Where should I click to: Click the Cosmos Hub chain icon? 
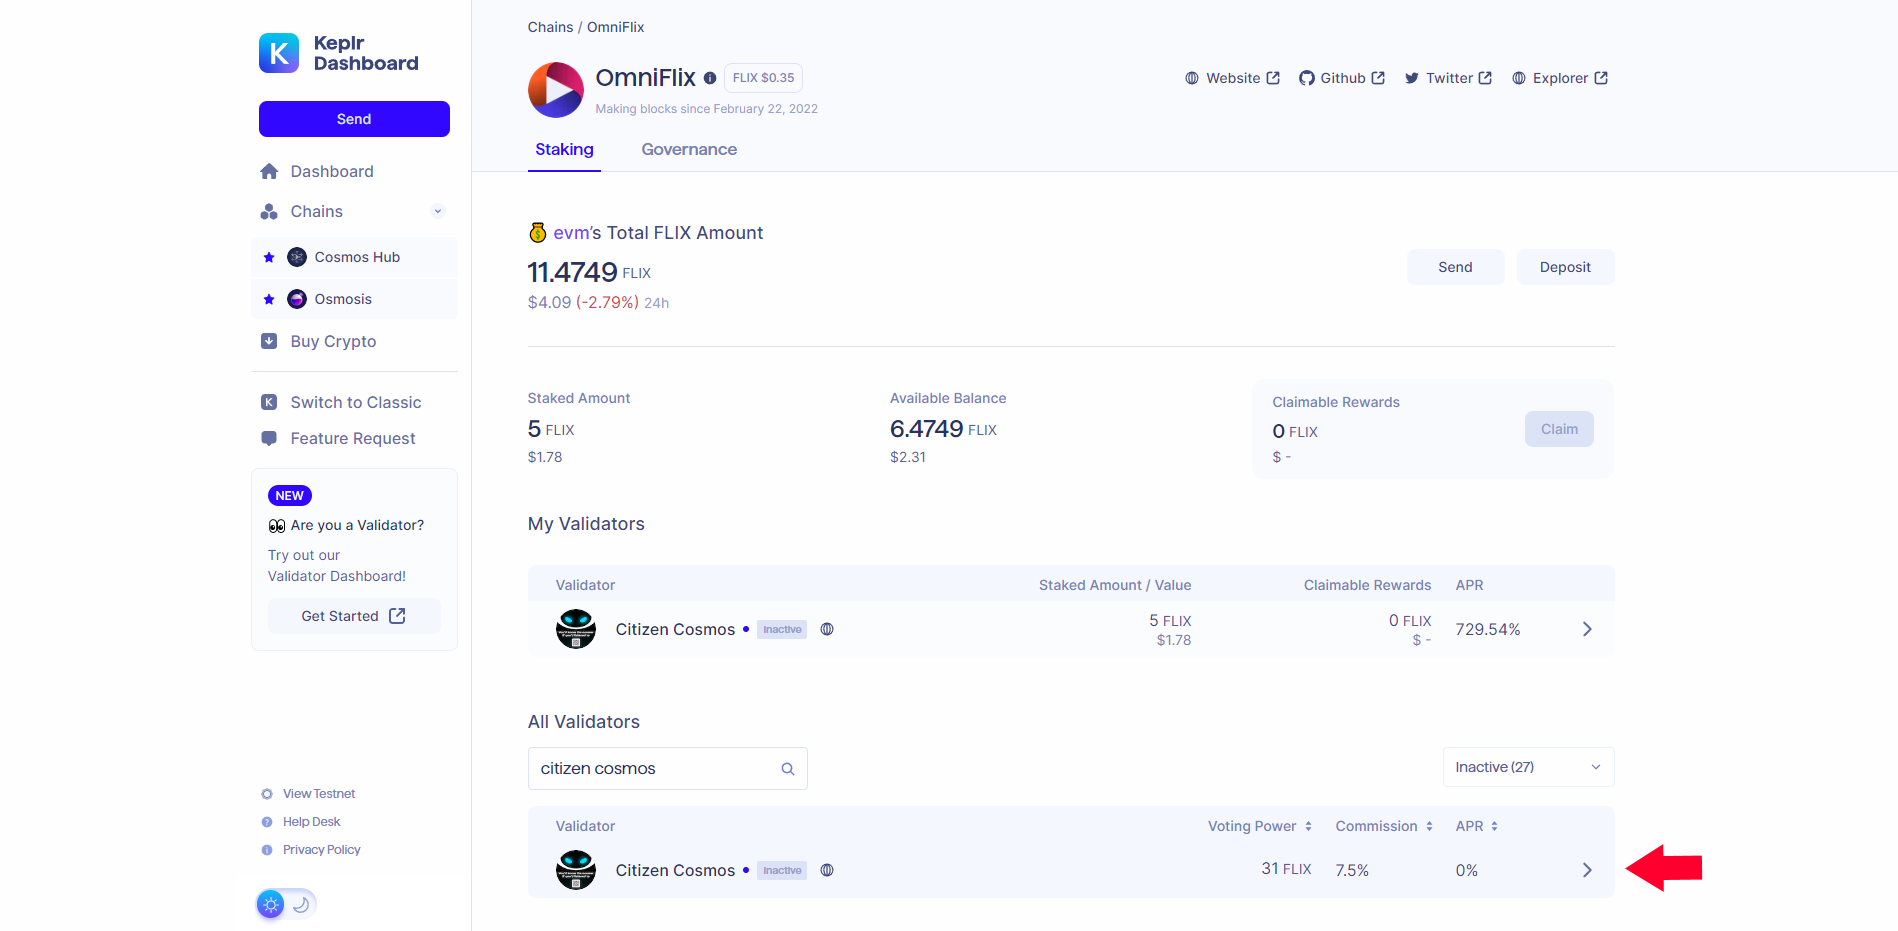297,257
